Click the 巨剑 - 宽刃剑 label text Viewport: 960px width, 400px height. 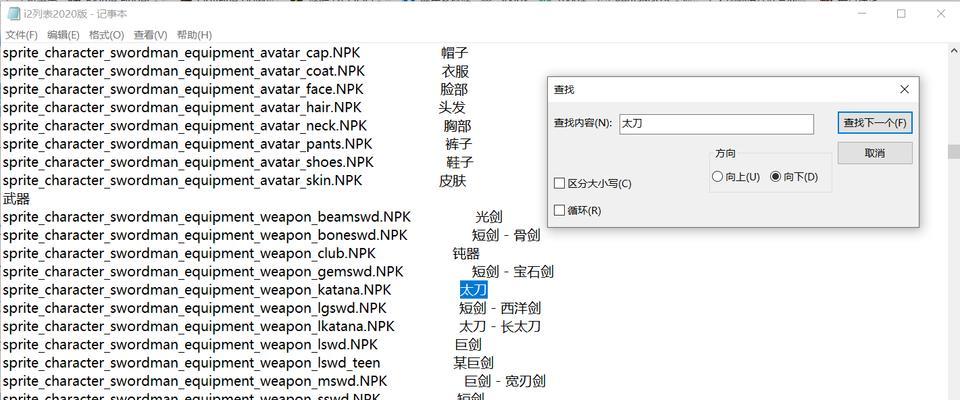tap(504, 382)
